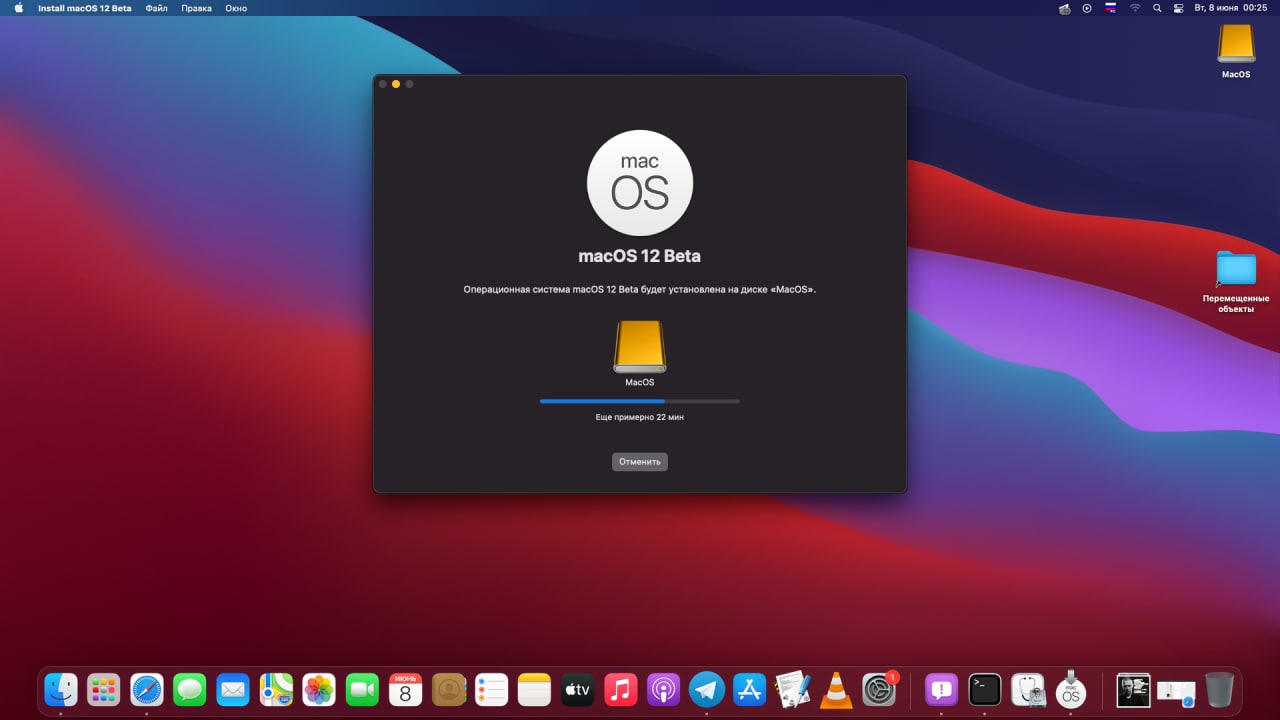Open Feedback Assistant from the dock
The width and height of the screenshot is (1280, 720).
[941, 689]
